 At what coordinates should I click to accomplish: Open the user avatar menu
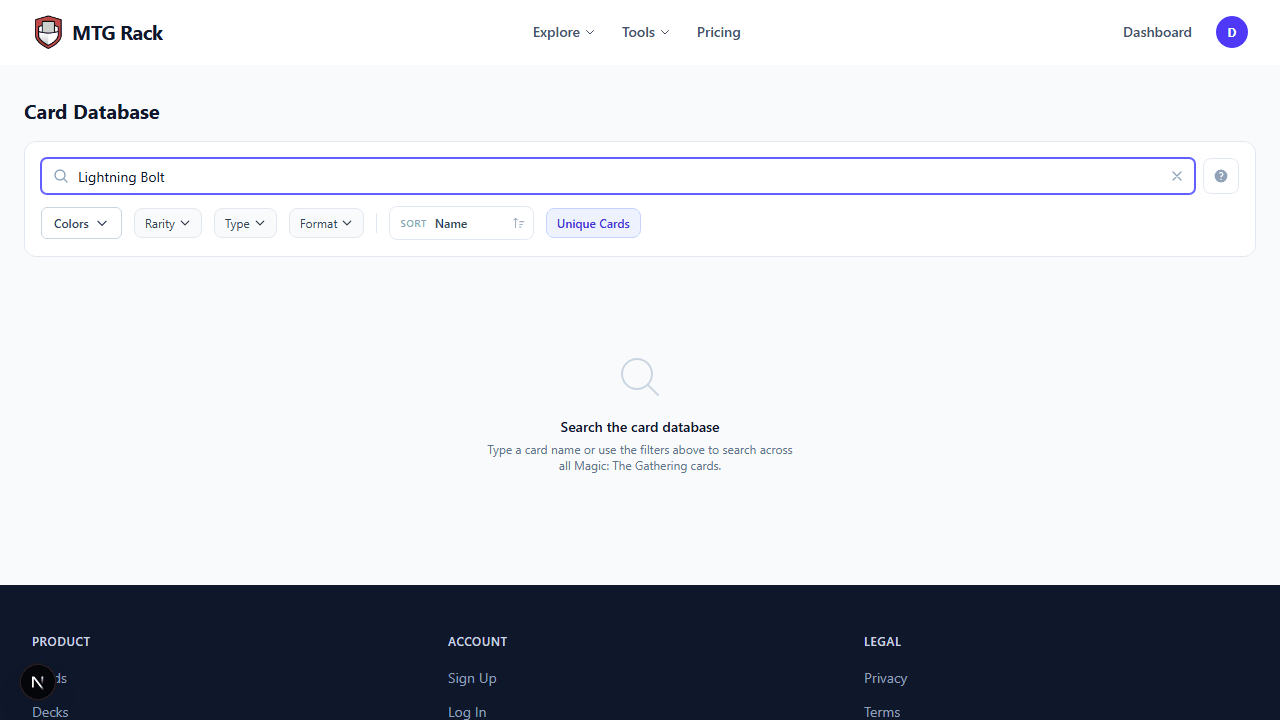pos(1232,31)
